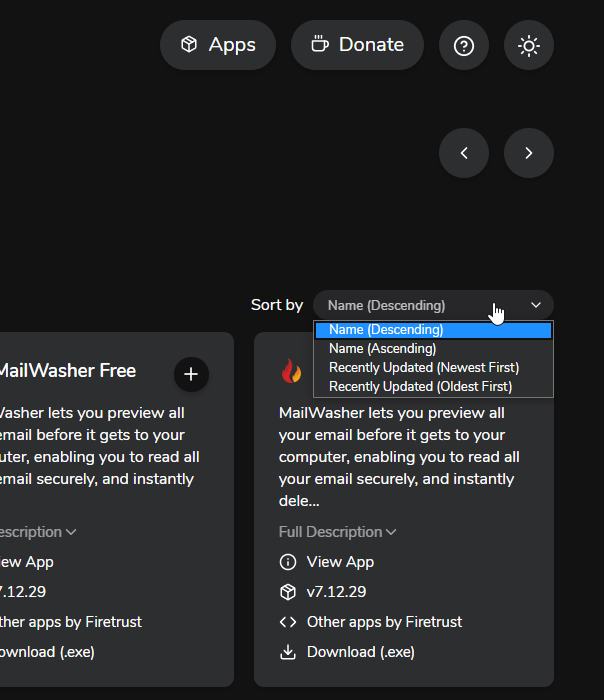This screenshot has height=700, width=604.
Task: Click the dropdown chevron in Sort by
Action: [x=536, y=305]
